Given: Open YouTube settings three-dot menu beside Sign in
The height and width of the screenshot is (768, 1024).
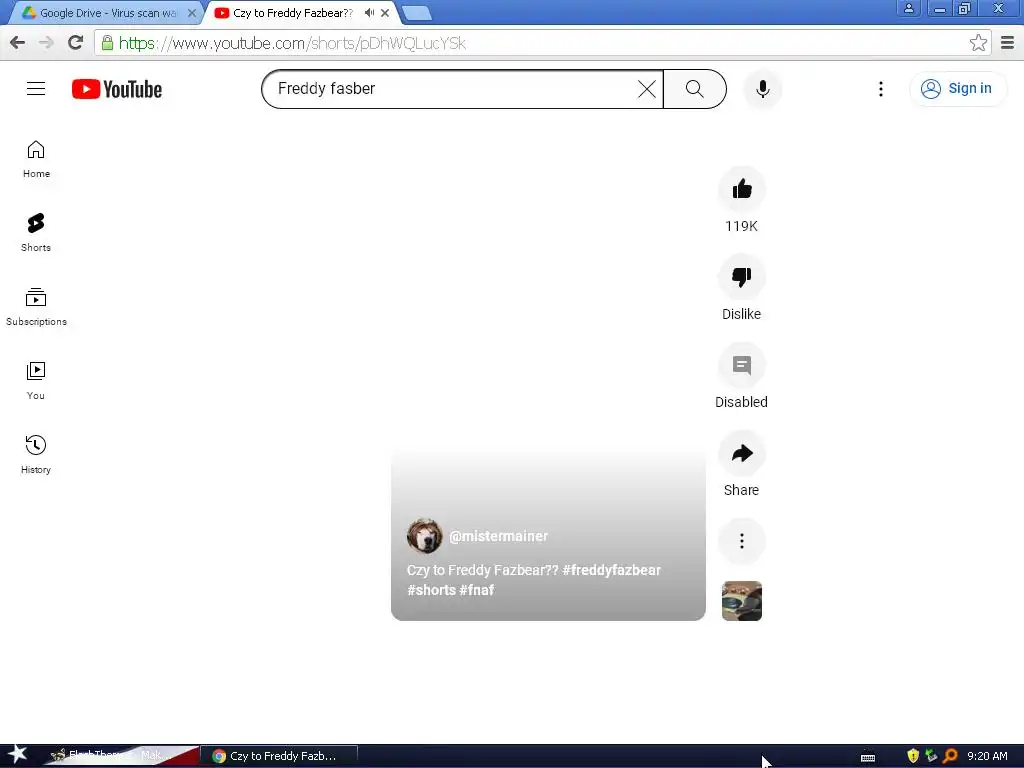Looking at the screenshot, I should point(881,89).
